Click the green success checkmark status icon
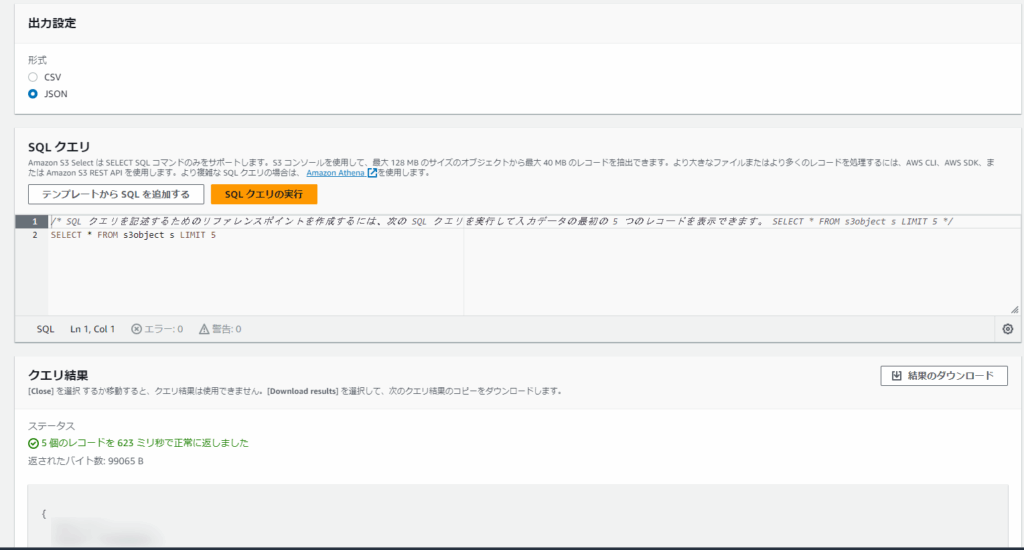1024x550 pixels. click(x=33, y=442)
